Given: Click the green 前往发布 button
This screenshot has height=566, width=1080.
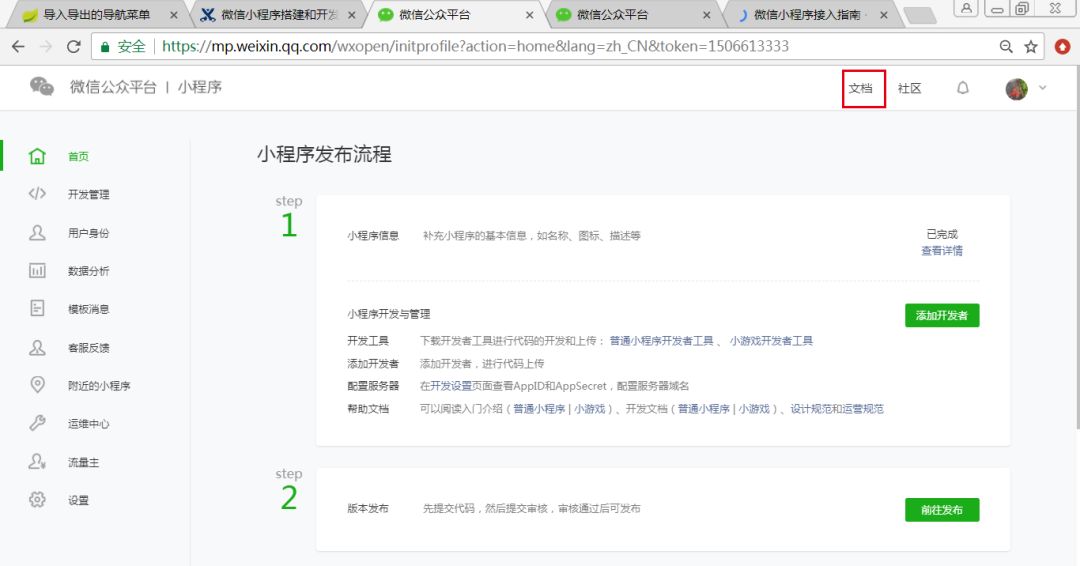Looking at the screenshot, I should (x=942, y=510).
